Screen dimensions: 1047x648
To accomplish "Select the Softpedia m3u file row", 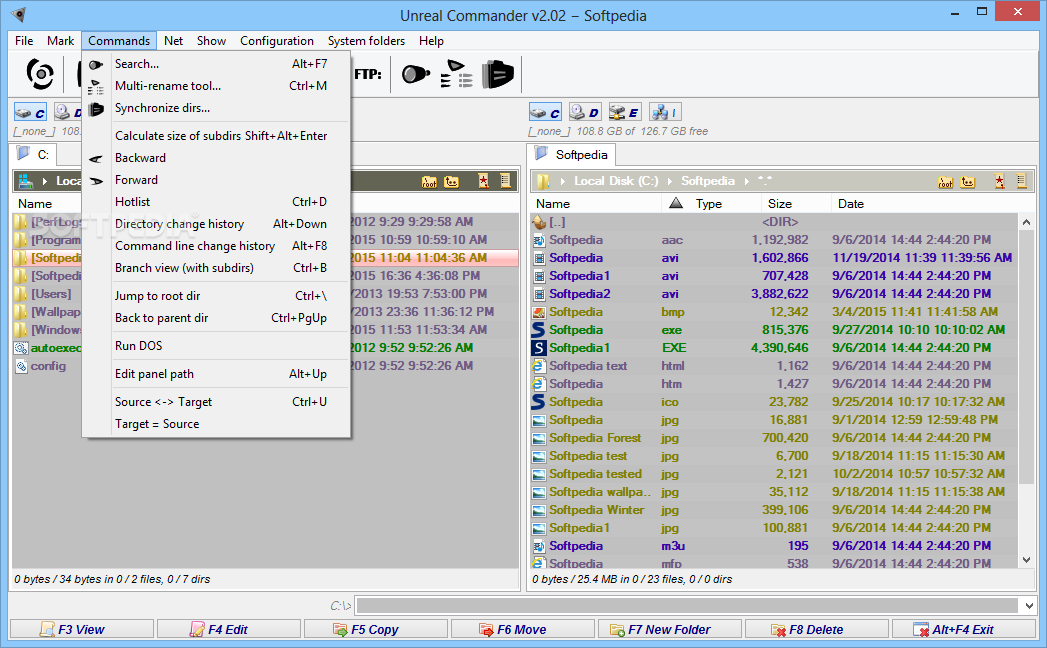I will [775, 546].
